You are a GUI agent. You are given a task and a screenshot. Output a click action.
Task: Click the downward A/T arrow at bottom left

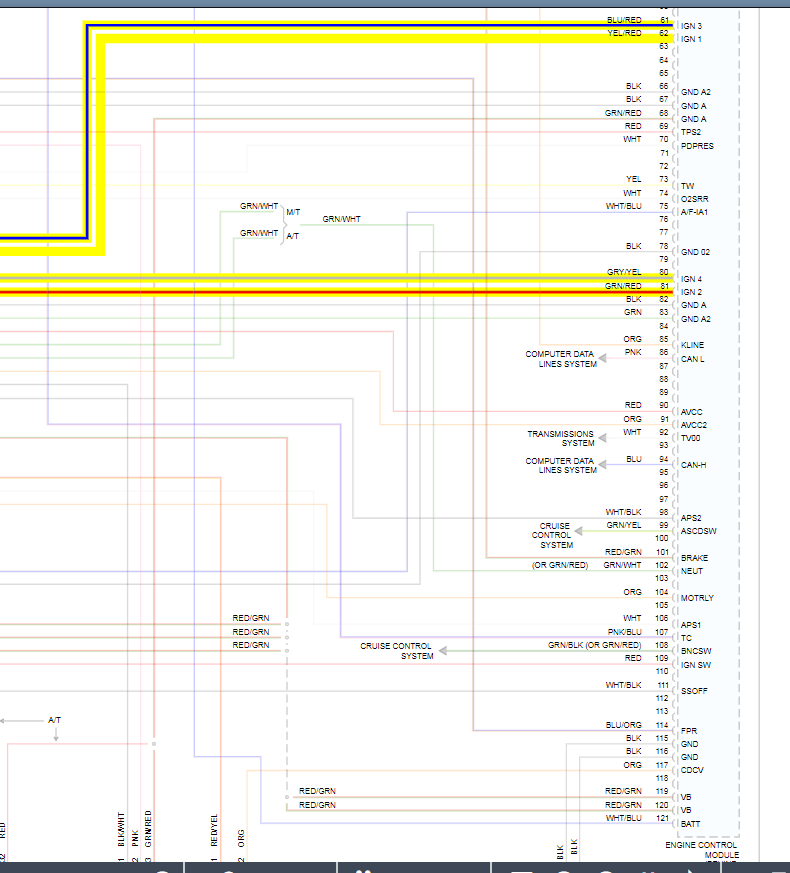click(56, 734)
